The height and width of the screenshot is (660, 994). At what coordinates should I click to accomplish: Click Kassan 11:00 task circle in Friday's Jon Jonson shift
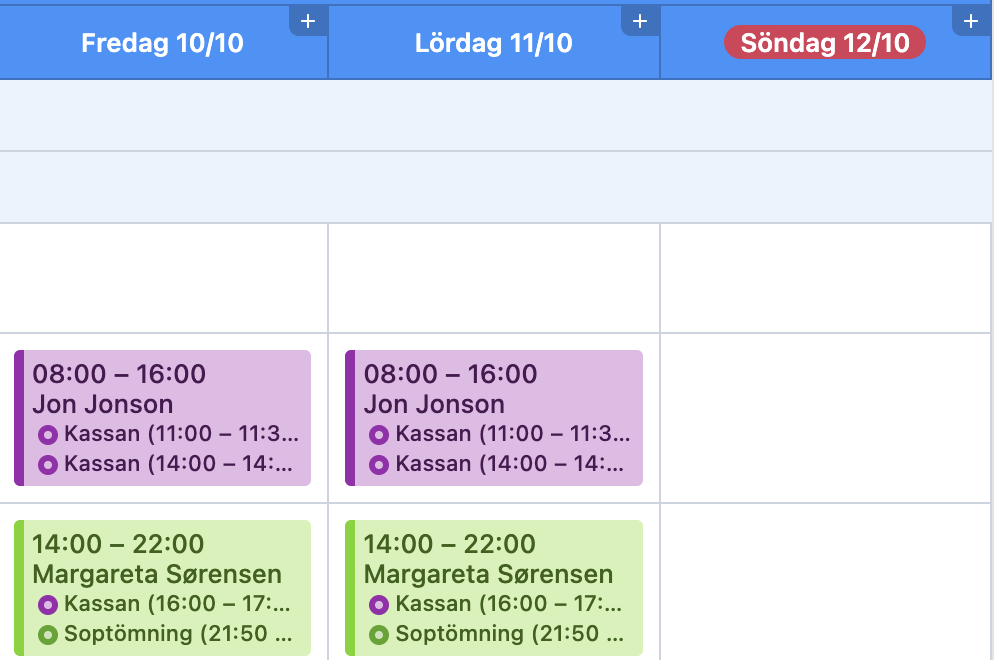pyautogui.click(x=48, y=435)
